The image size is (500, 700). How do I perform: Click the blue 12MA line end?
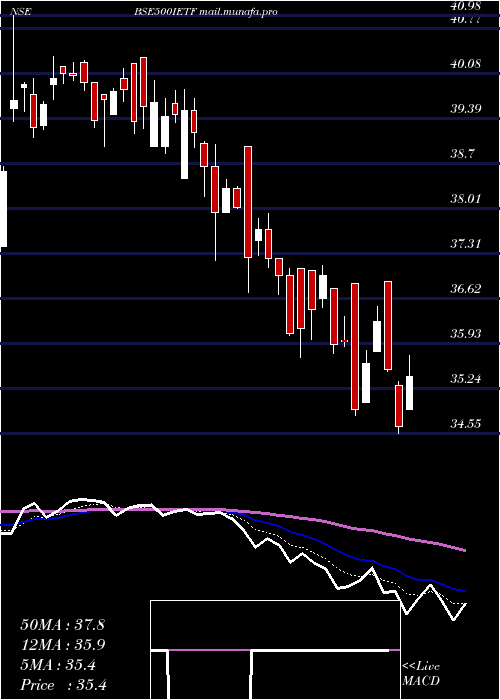point(465,590)
